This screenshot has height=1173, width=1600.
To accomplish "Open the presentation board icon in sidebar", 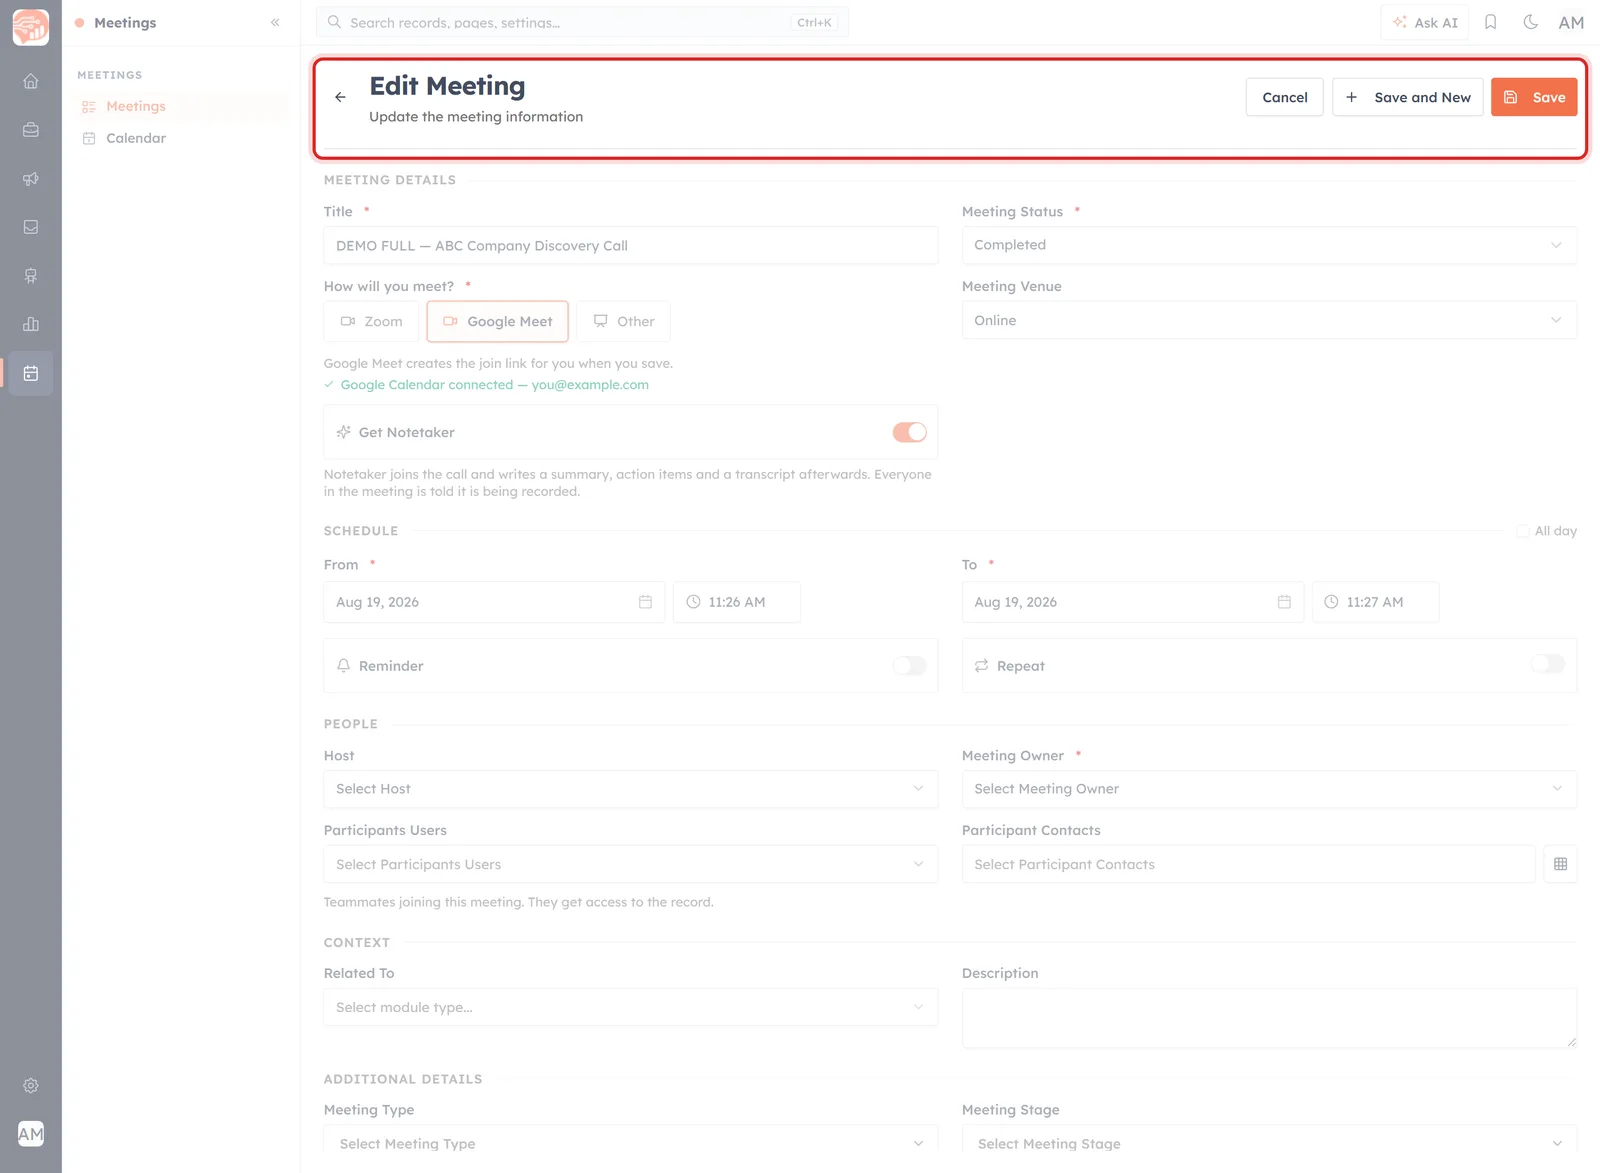I will pyautogui.click(x=31, y=276).
